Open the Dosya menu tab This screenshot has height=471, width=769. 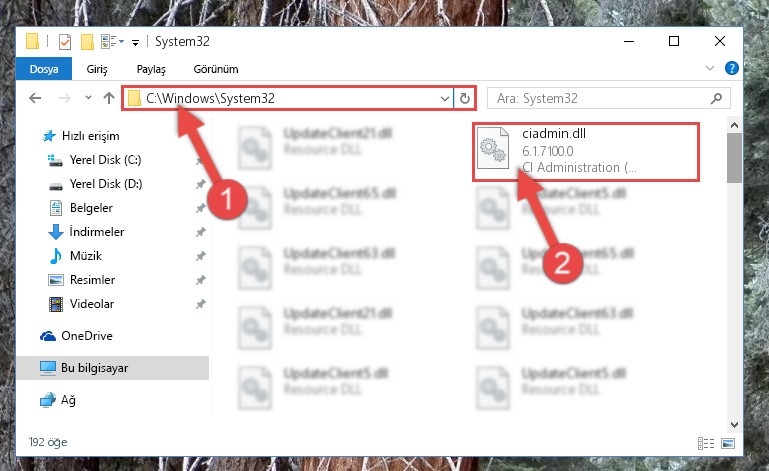coord(44,69)
